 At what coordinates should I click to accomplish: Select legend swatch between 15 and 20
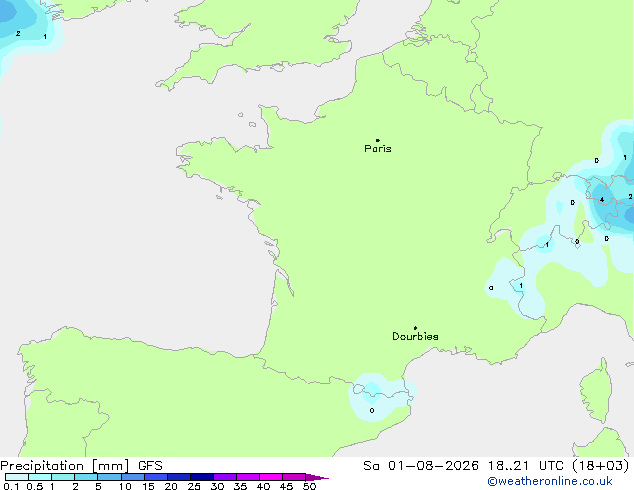point(156,477)
